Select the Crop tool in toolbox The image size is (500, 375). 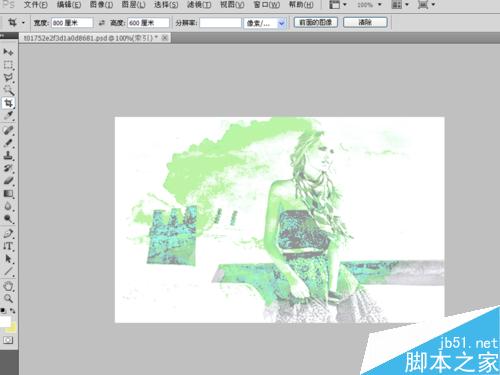tap(8, 103)
